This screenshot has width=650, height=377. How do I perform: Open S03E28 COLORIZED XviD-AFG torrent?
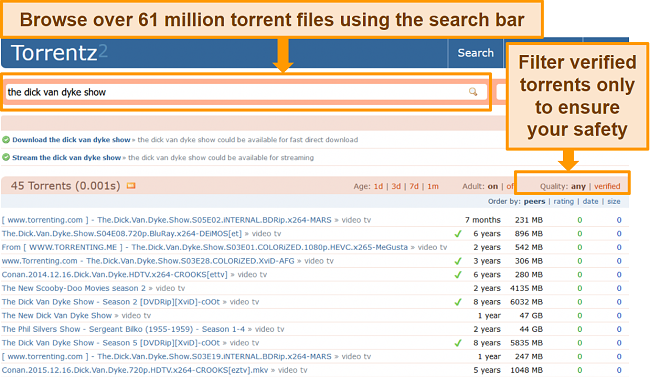click(x=148, y=261)
